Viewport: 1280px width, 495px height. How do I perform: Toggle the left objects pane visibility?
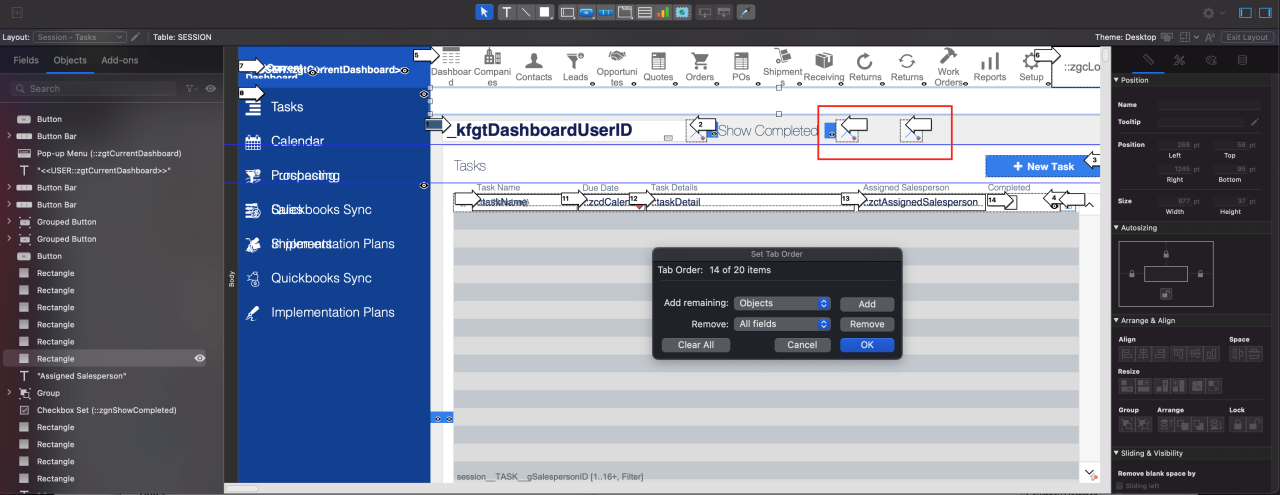1245,13
